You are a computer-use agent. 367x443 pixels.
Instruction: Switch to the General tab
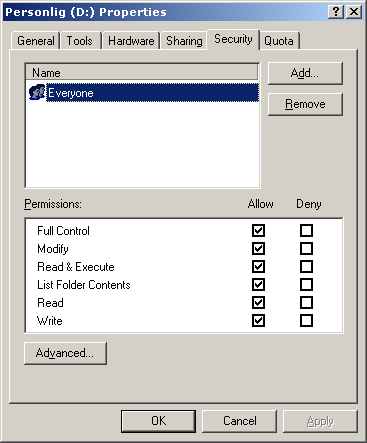[36, 41]
